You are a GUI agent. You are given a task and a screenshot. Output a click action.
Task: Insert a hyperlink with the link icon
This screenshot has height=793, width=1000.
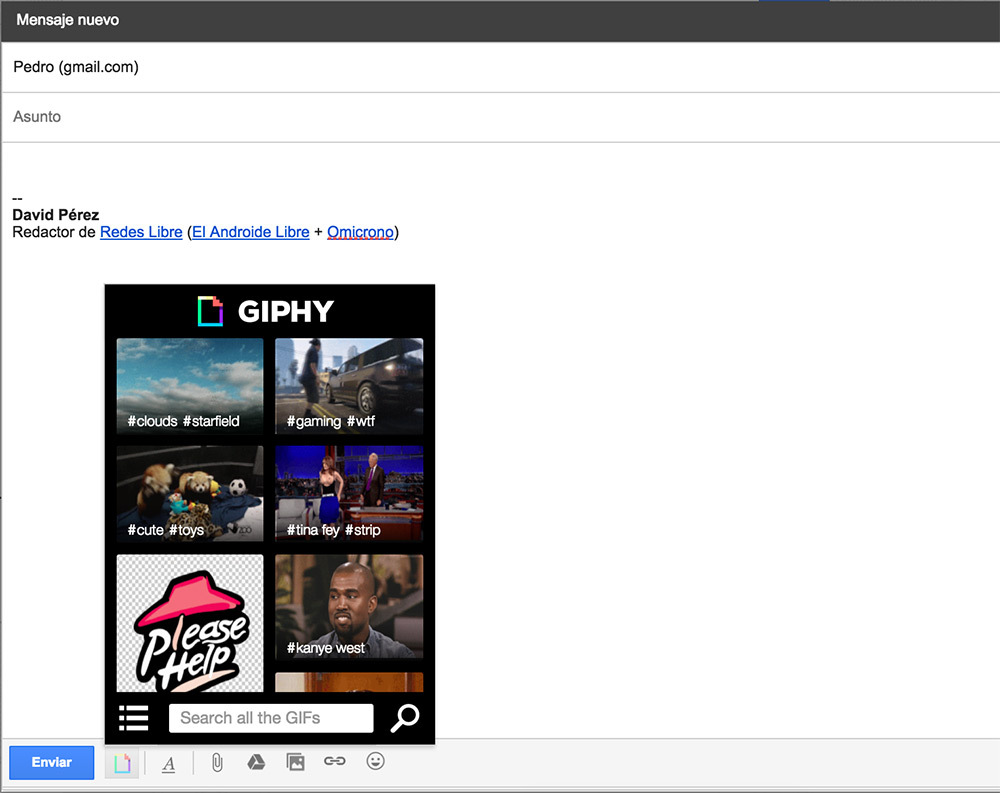334,761
